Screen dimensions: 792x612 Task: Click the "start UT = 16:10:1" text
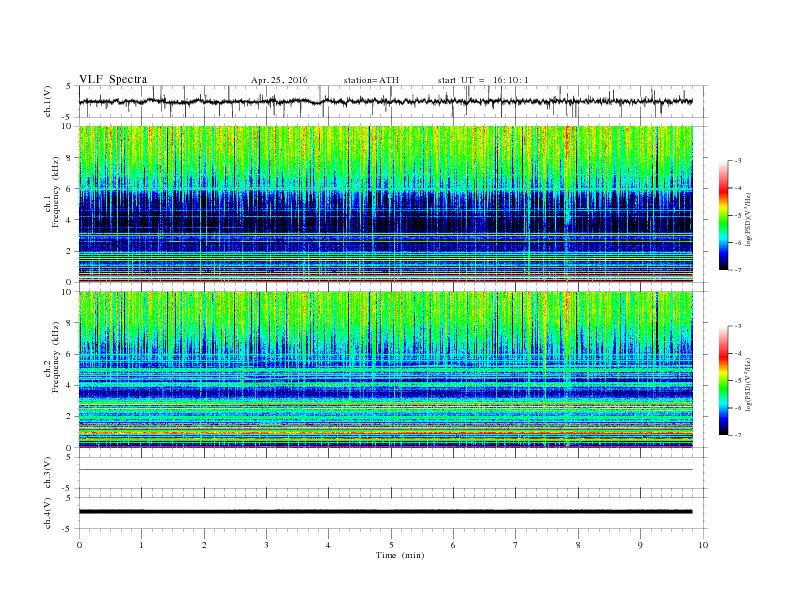click(x=483, y=80)
